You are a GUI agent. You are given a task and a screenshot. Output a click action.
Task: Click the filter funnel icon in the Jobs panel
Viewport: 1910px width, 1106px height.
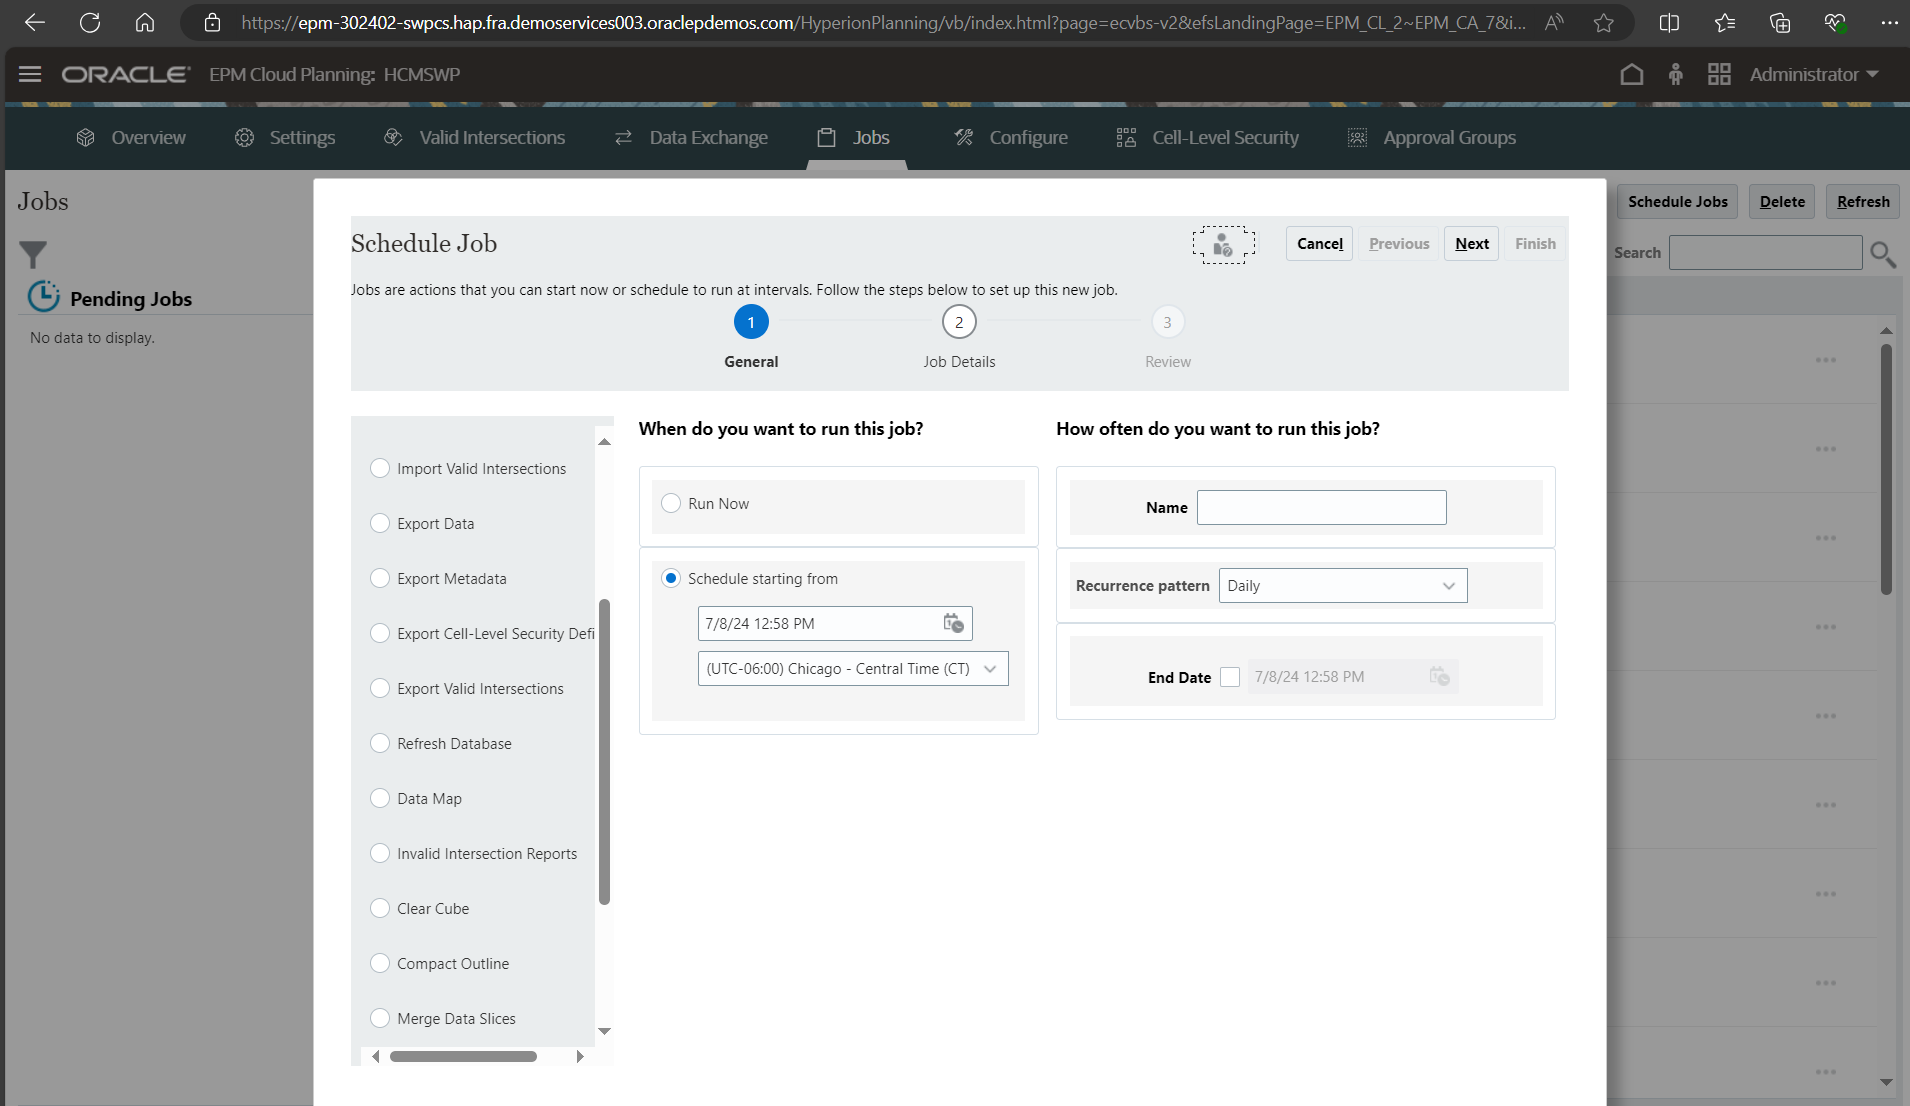33,255
